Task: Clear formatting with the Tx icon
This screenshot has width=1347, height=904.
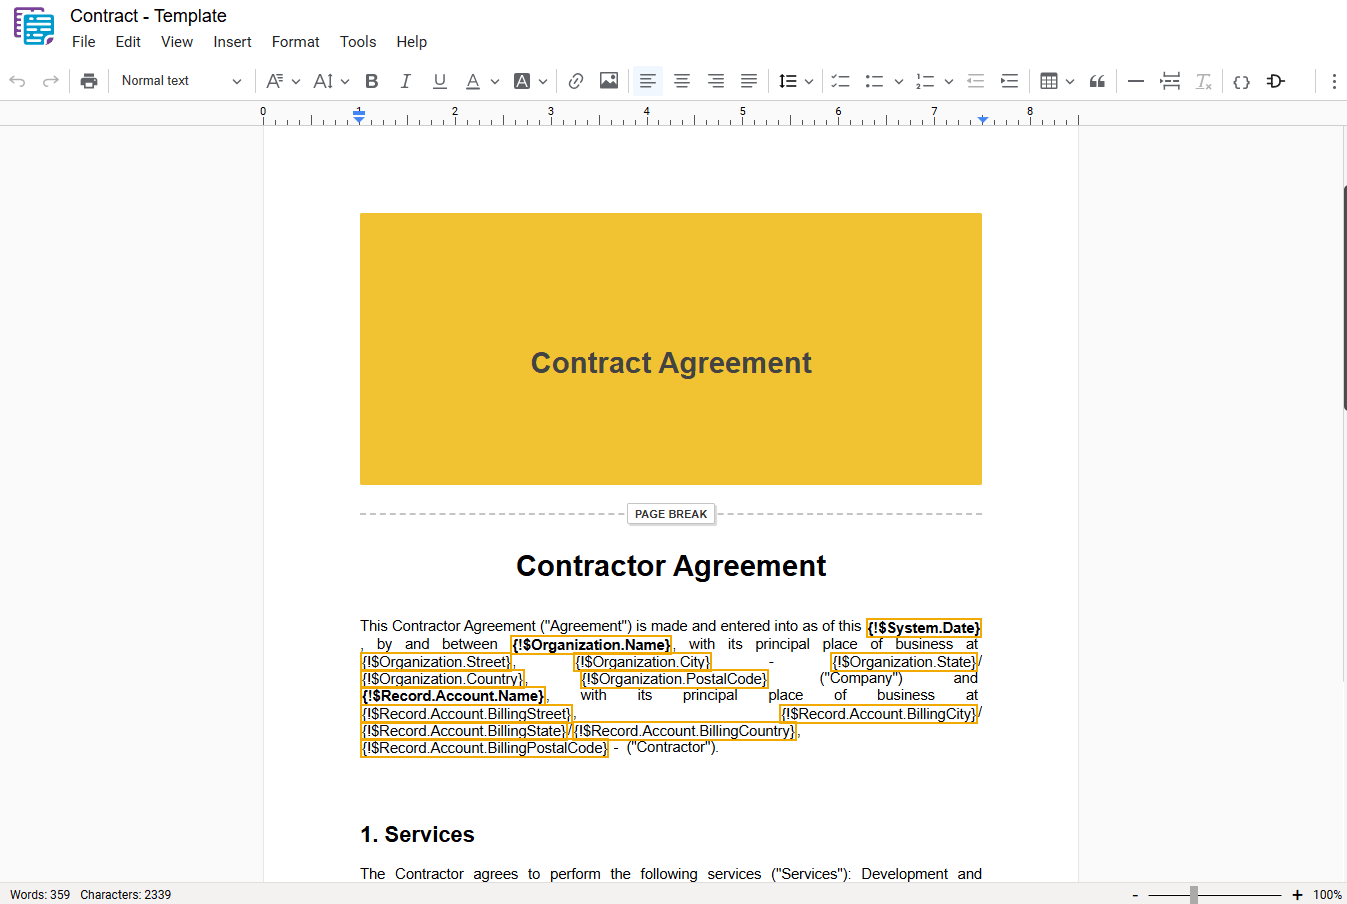Action: (x=1204, y=81)
